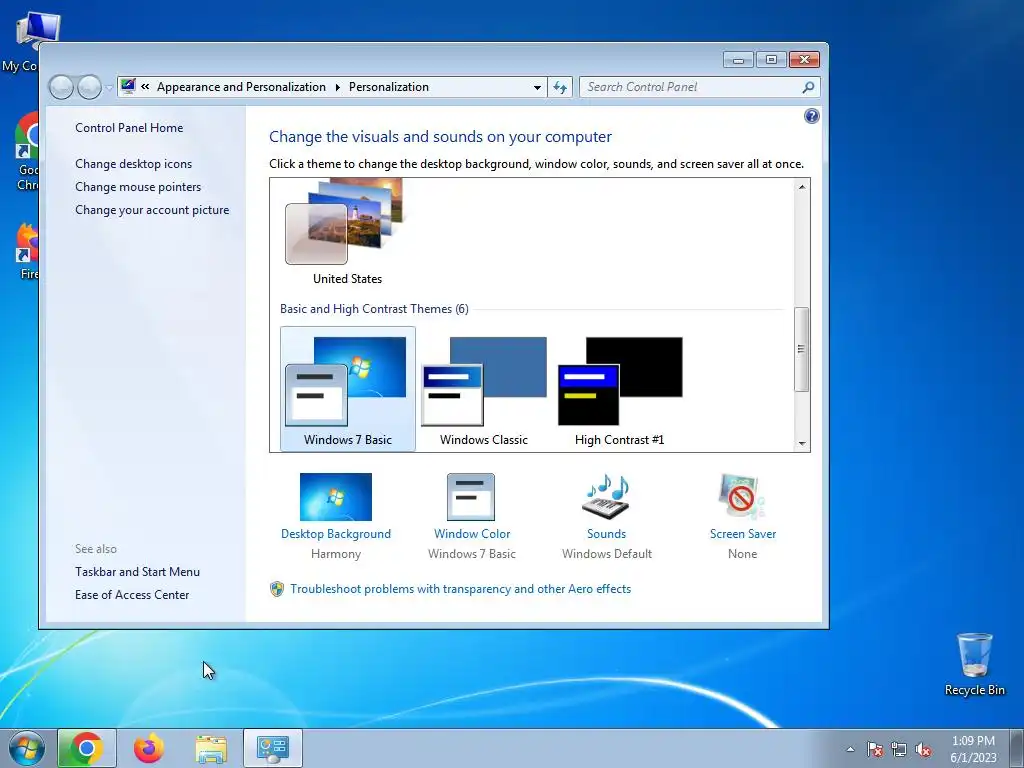The image size is (1024, 768).
Task: Select the United States theme
Action: coord(347,233)
